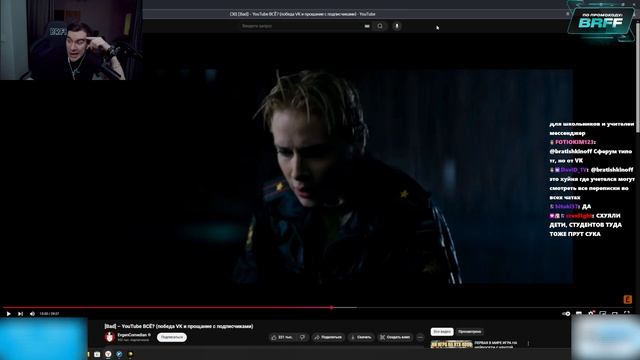Click the Play button in the player
The height and width of the screenshot is (360, 640).
[x=8, y=313]
